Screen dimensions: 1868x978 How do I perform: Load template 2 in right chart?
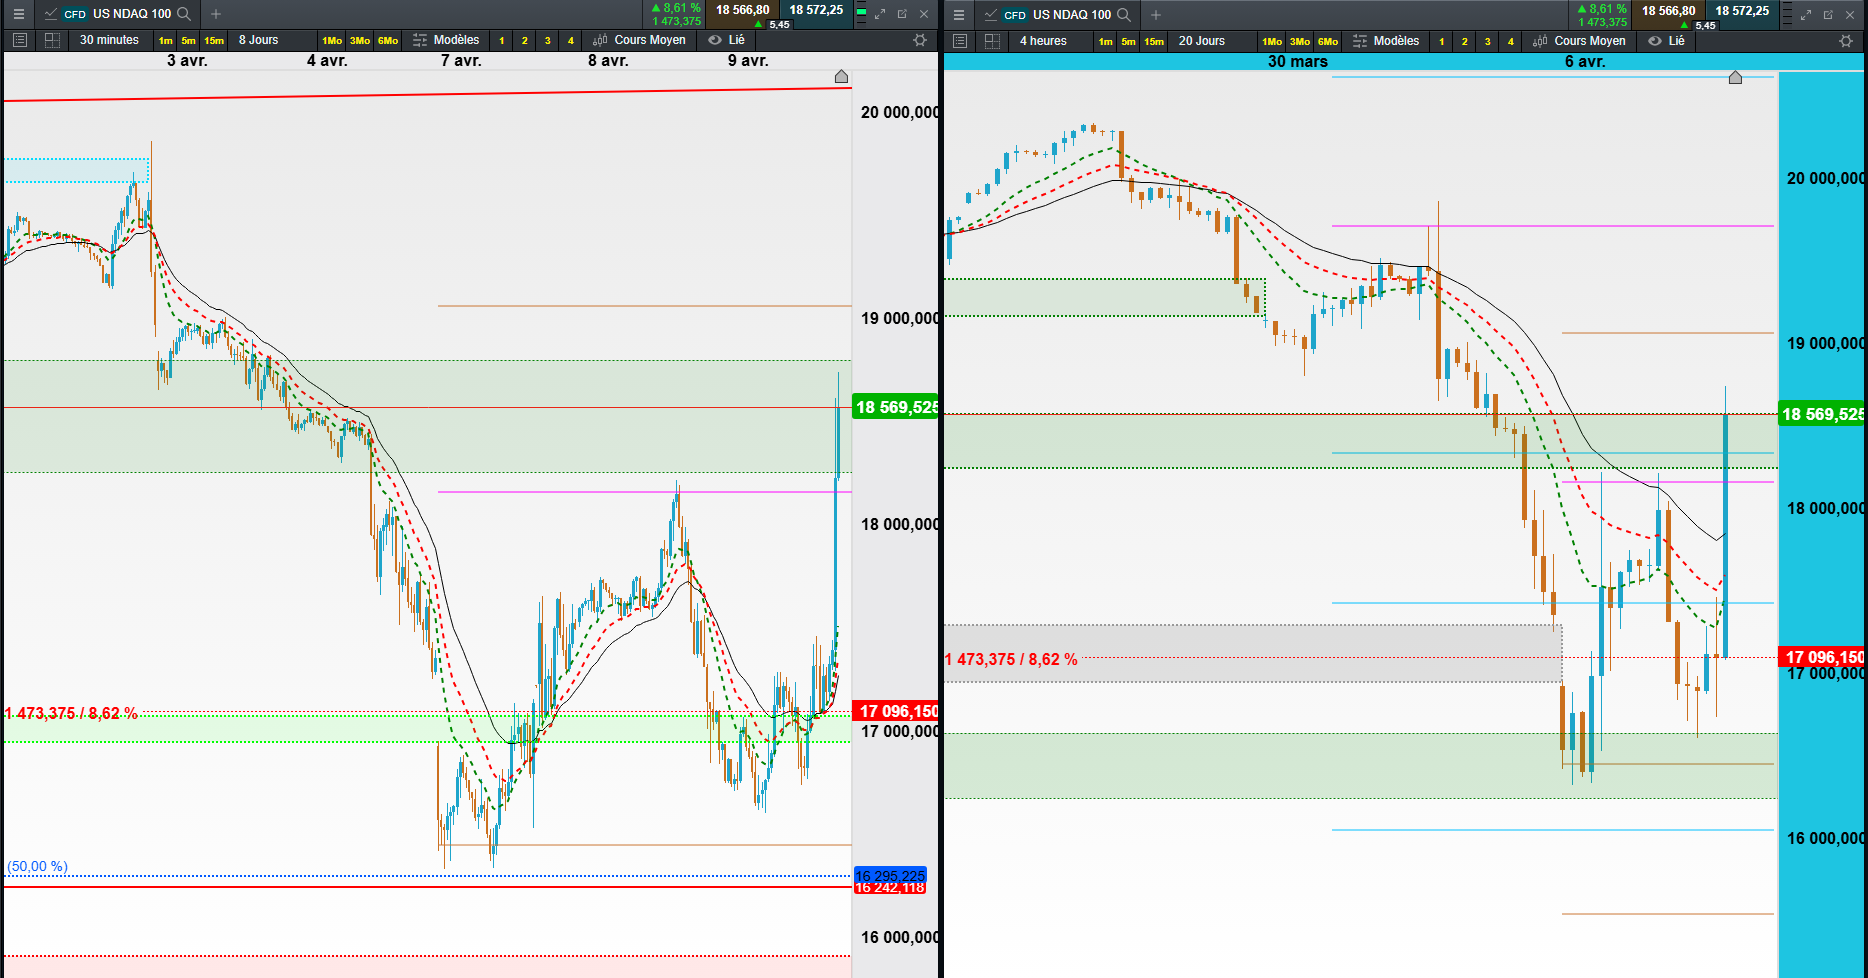point(1464,42)
